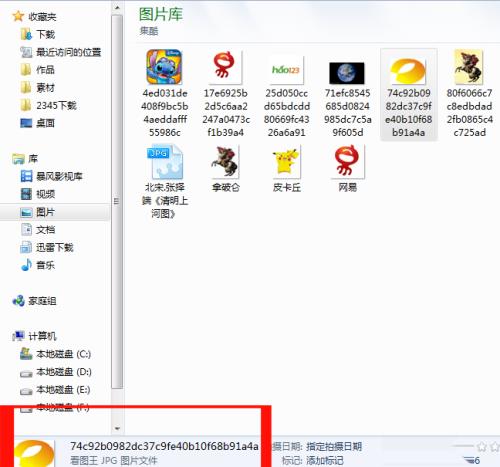Click the file name label 4ed031de408f9bc5b4aeddafff55986c
Screen dimensions: 500x467
point(165,113)
